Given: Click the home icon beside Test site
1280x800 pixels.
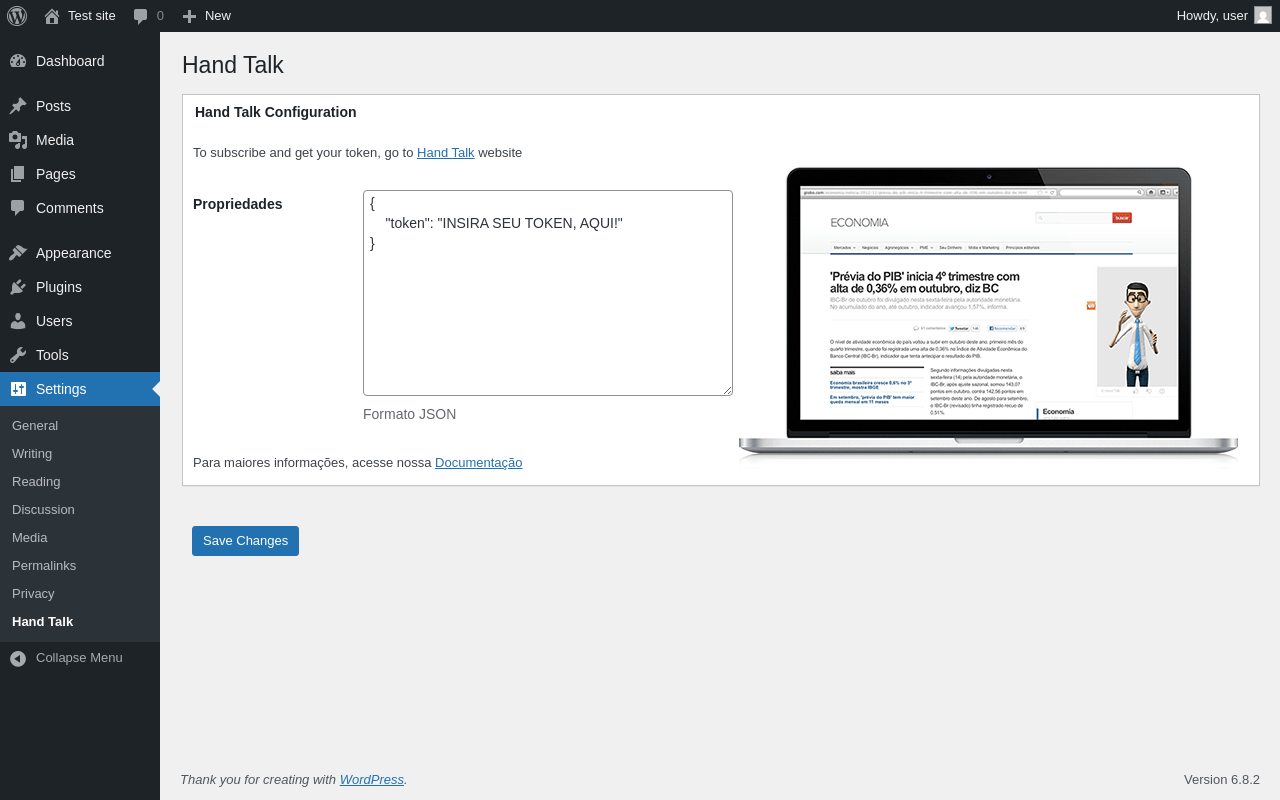Looking at the screenshot, I should tap(52, 16).
